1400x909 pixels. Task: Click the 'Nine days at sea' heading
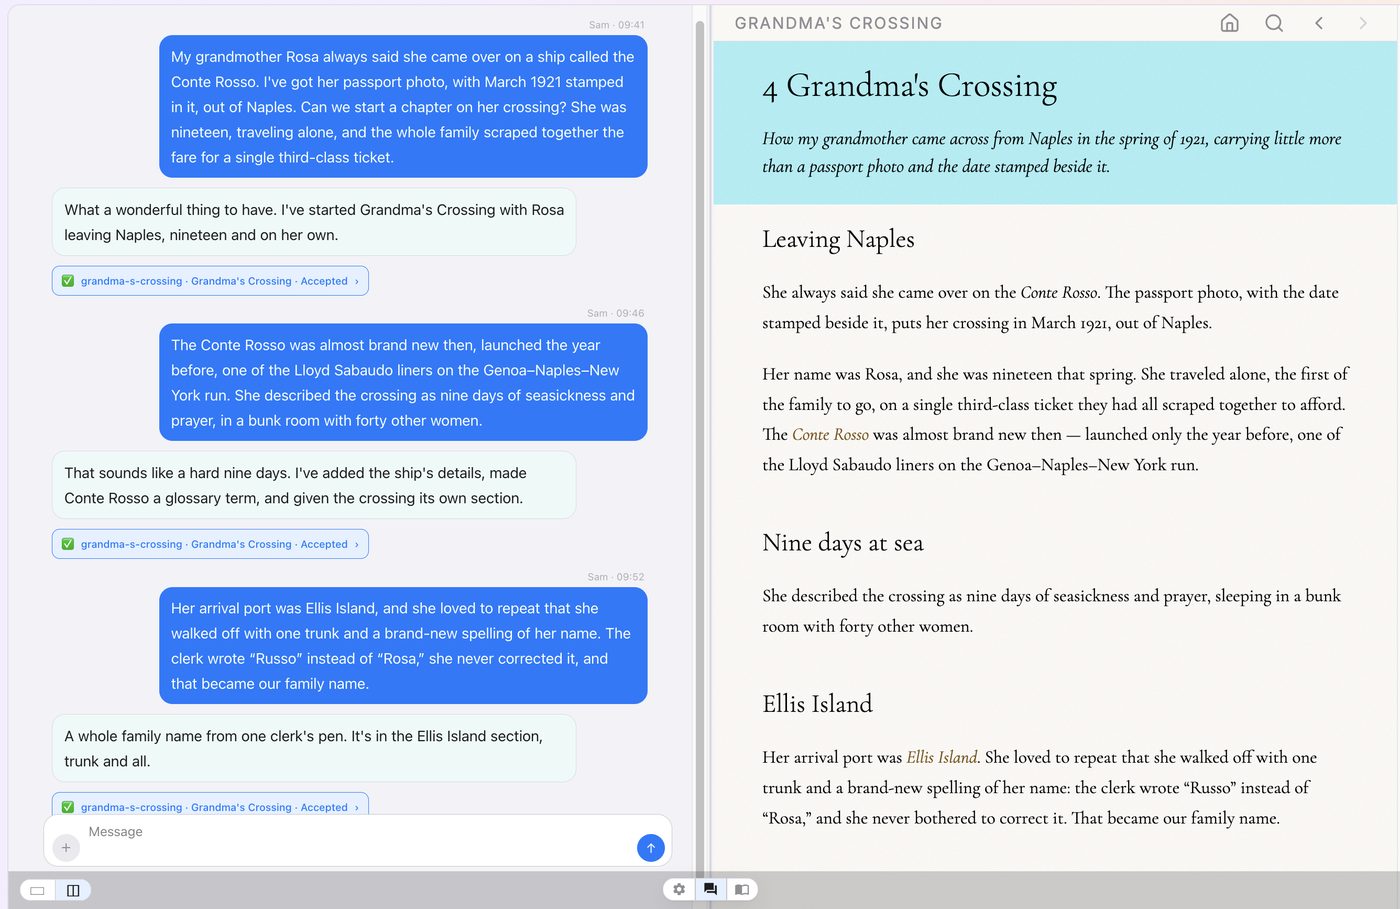(x=842, y=543)
